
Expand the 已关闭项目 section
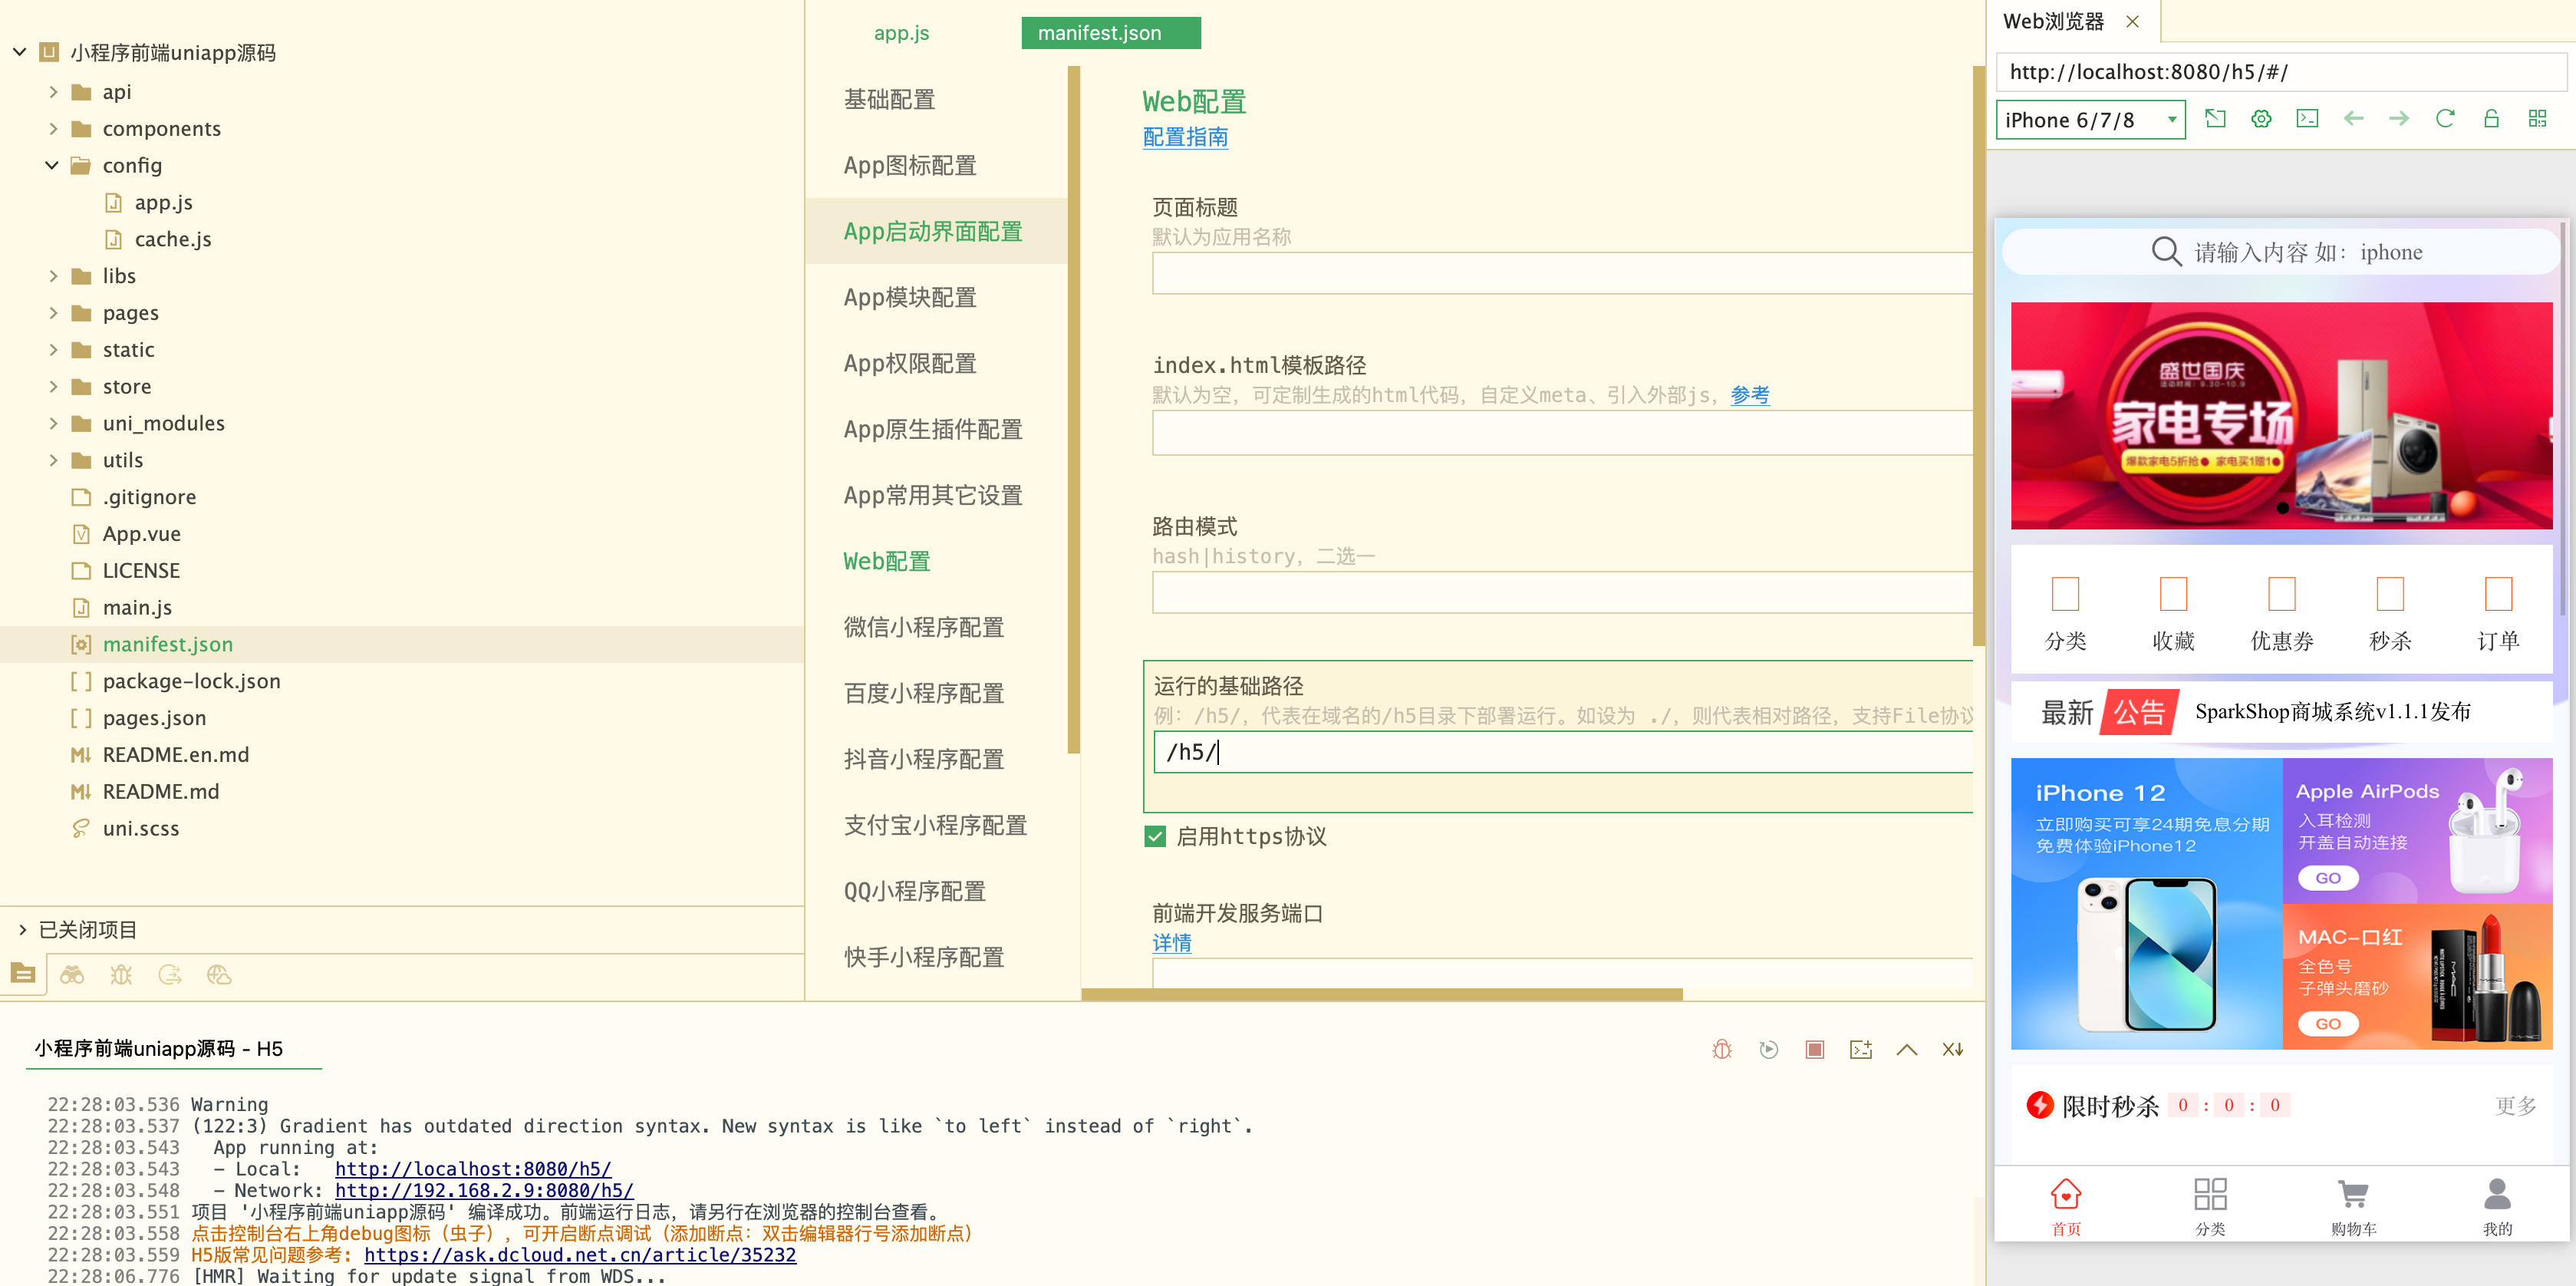pyautogui.click(x=22, y=930)
